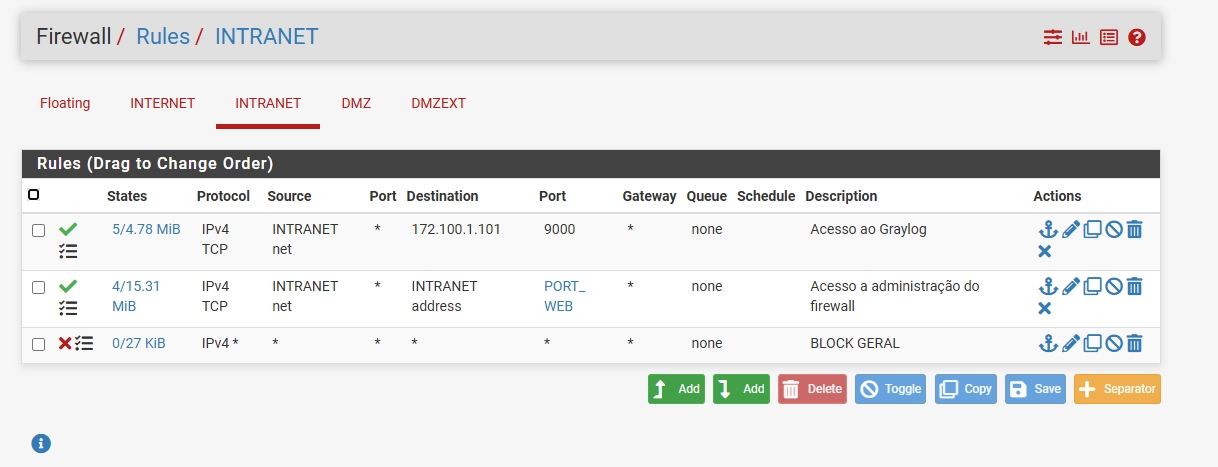The image size is (1218, 467).
Task: Switch to the DMZ tab
Action: [x=356, y=103]
